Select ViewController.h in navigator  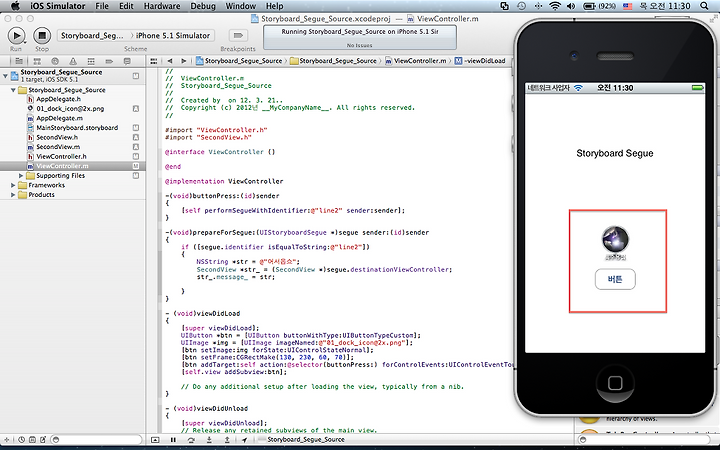coord(61,157)
